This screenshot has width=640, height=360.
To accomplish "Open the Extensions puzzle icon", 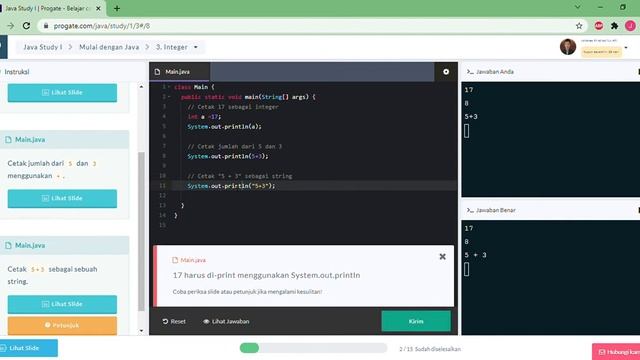I will 614,26.
